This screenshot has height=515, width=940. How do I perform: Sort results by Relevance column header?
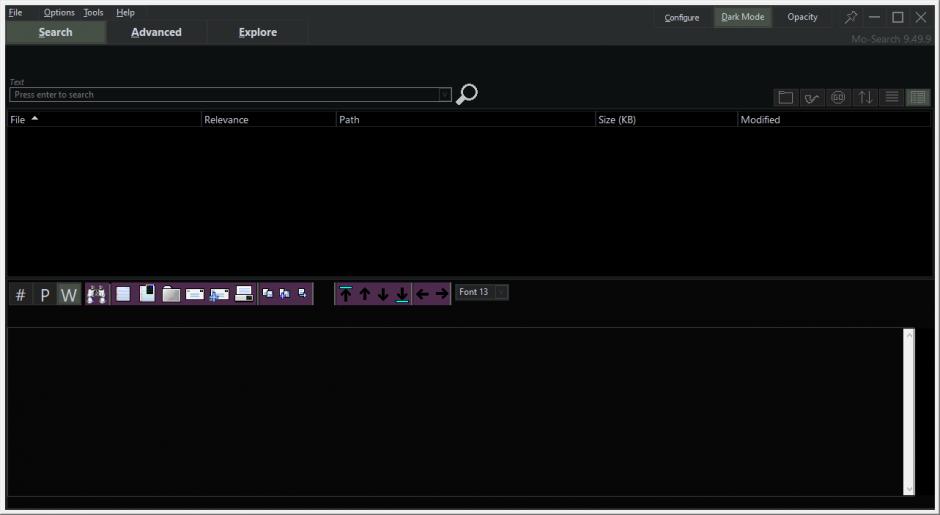tap(269, 119)
